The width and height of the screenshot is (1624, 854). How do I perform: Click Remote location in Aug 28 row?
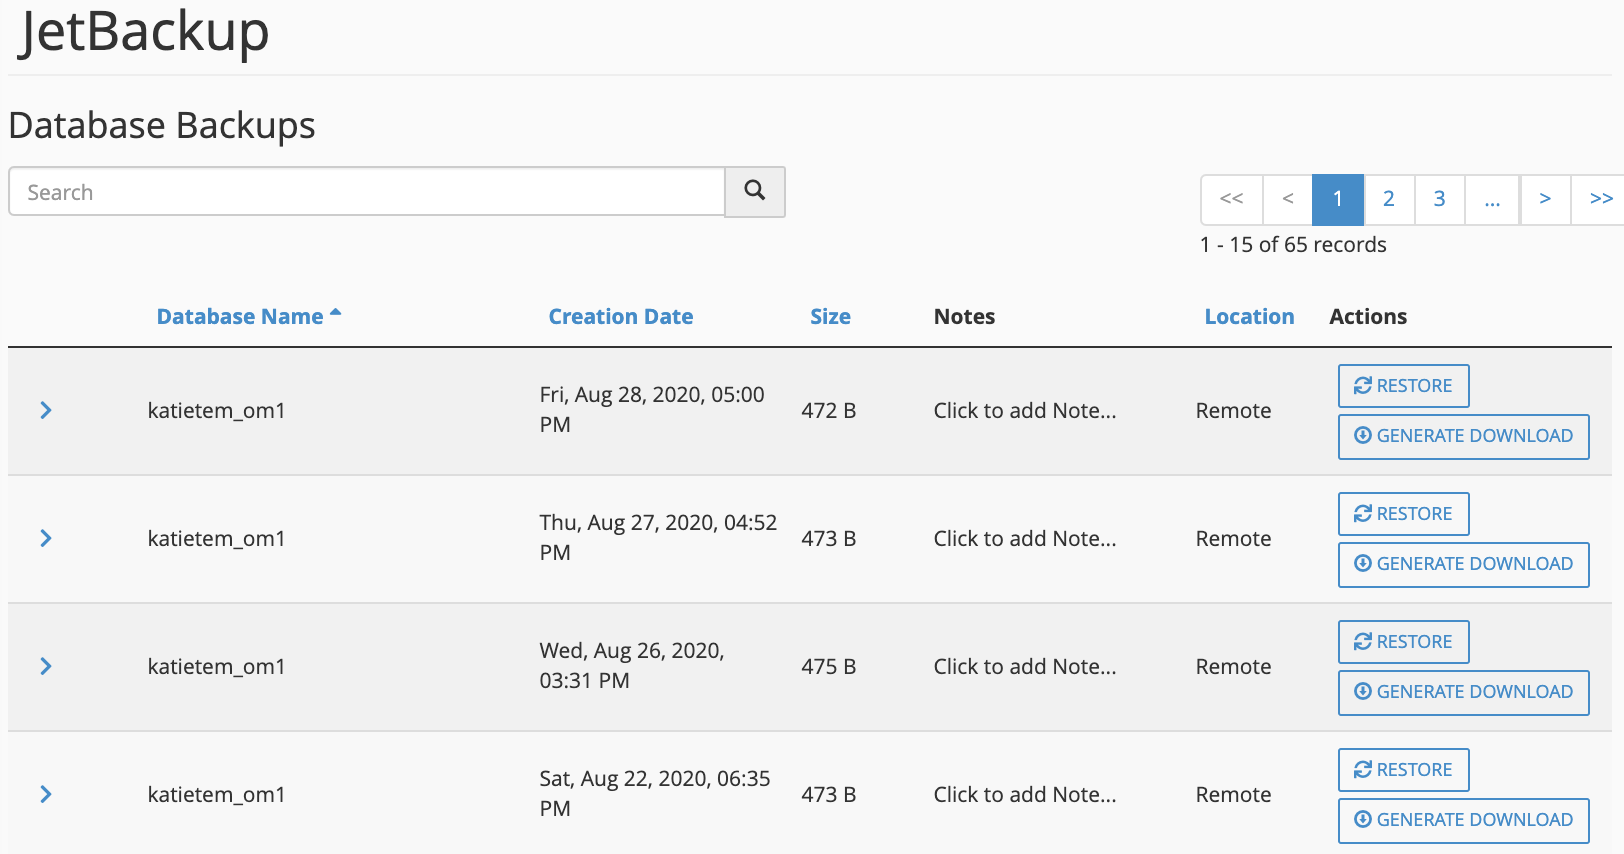[1233, 410]
